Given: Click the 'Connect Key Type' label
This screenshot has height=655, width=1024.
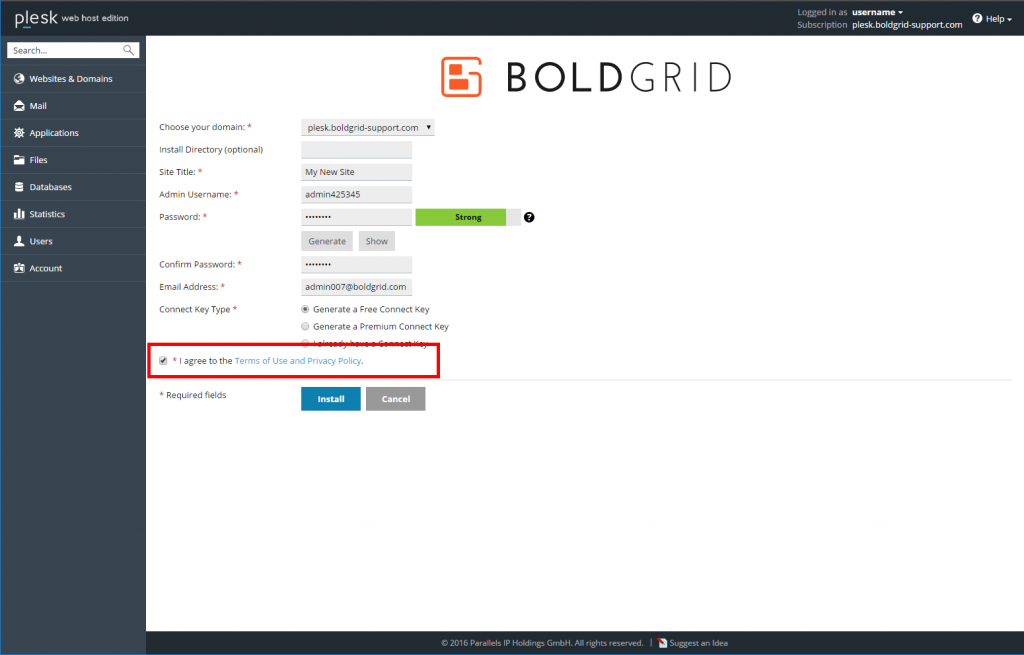Looking at the screenshot, I should pyautogui.click(x=195, y=310).
